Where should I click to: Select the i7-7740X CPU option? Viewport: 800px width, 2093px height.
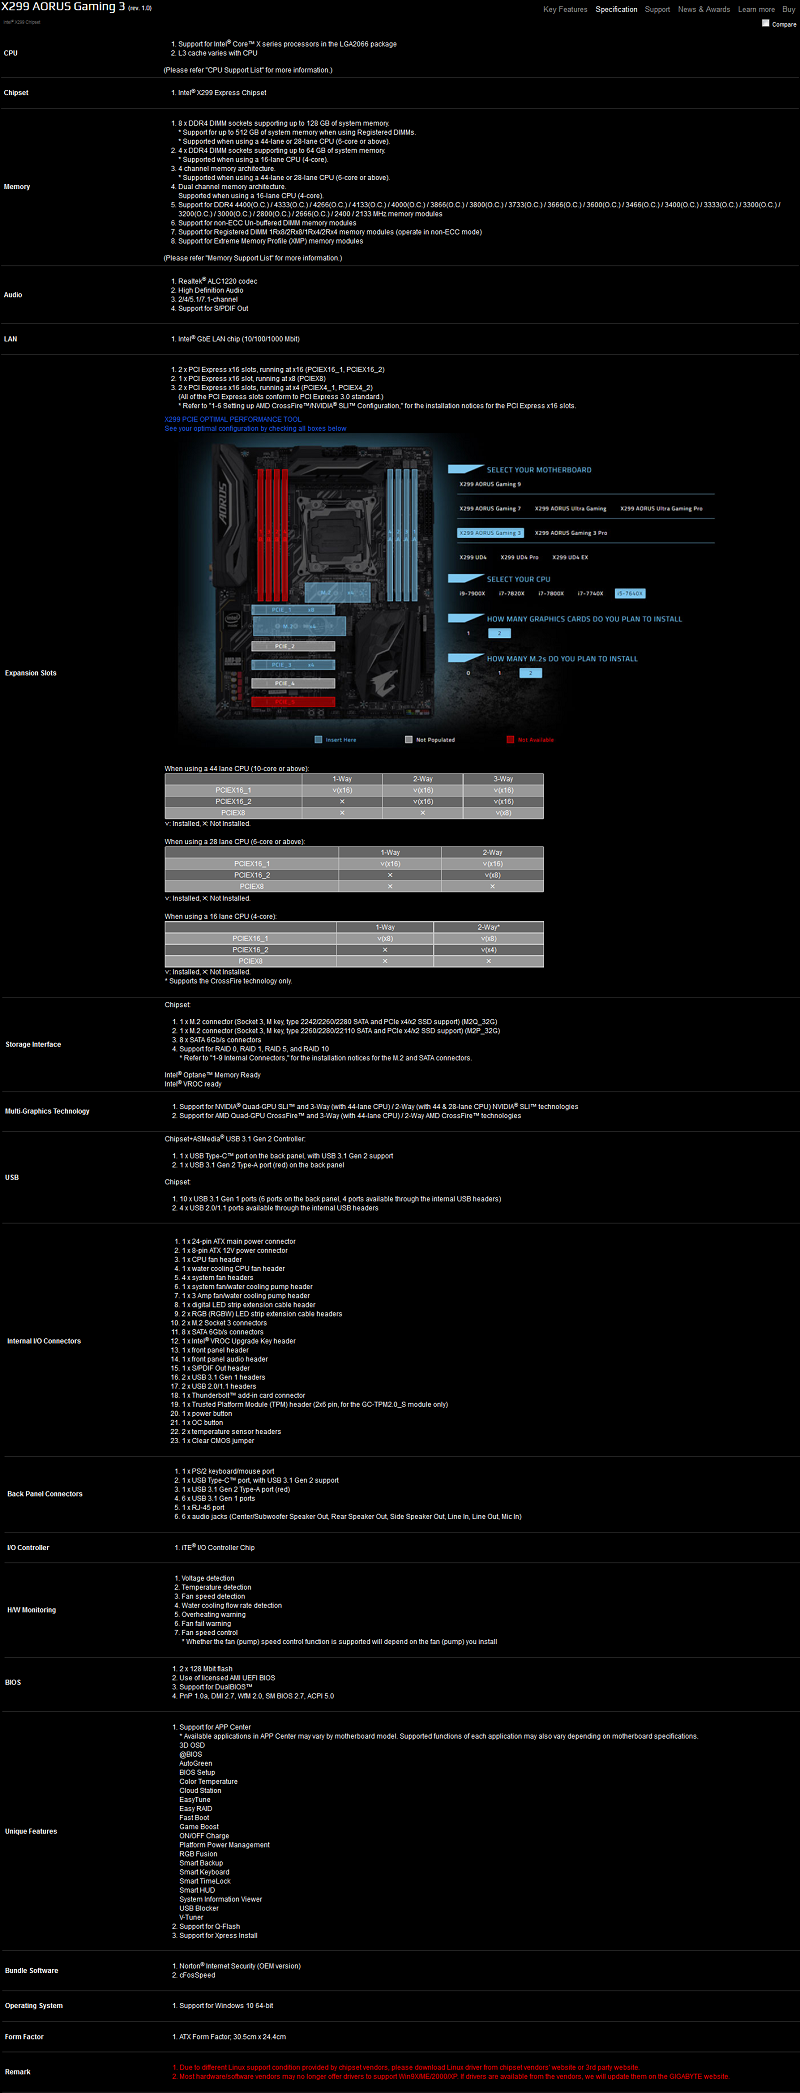tap(590, 593)
